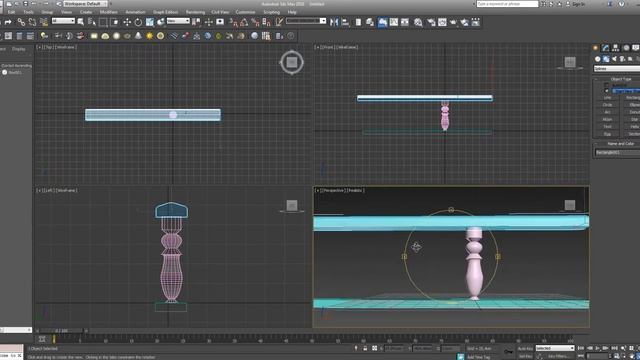Viewport: 640px width, 360px height.
Task: Select the Shapes category icon
Action: click(x=606, y=59)
